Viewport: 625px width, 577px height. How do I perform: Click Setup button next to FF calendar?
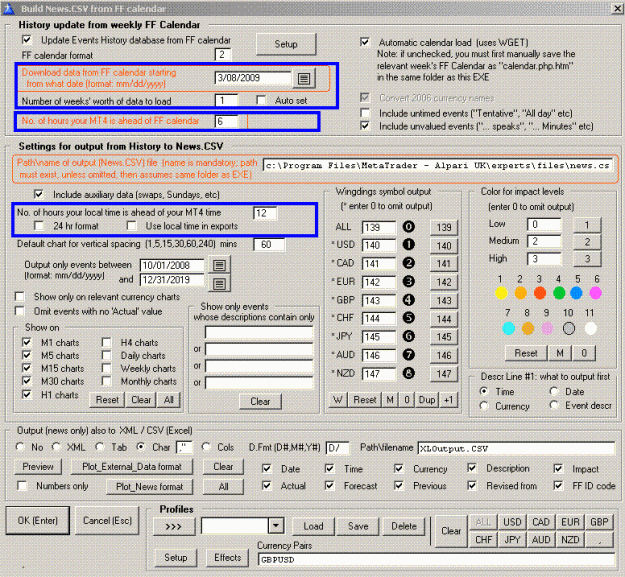(x=286, y=44)
